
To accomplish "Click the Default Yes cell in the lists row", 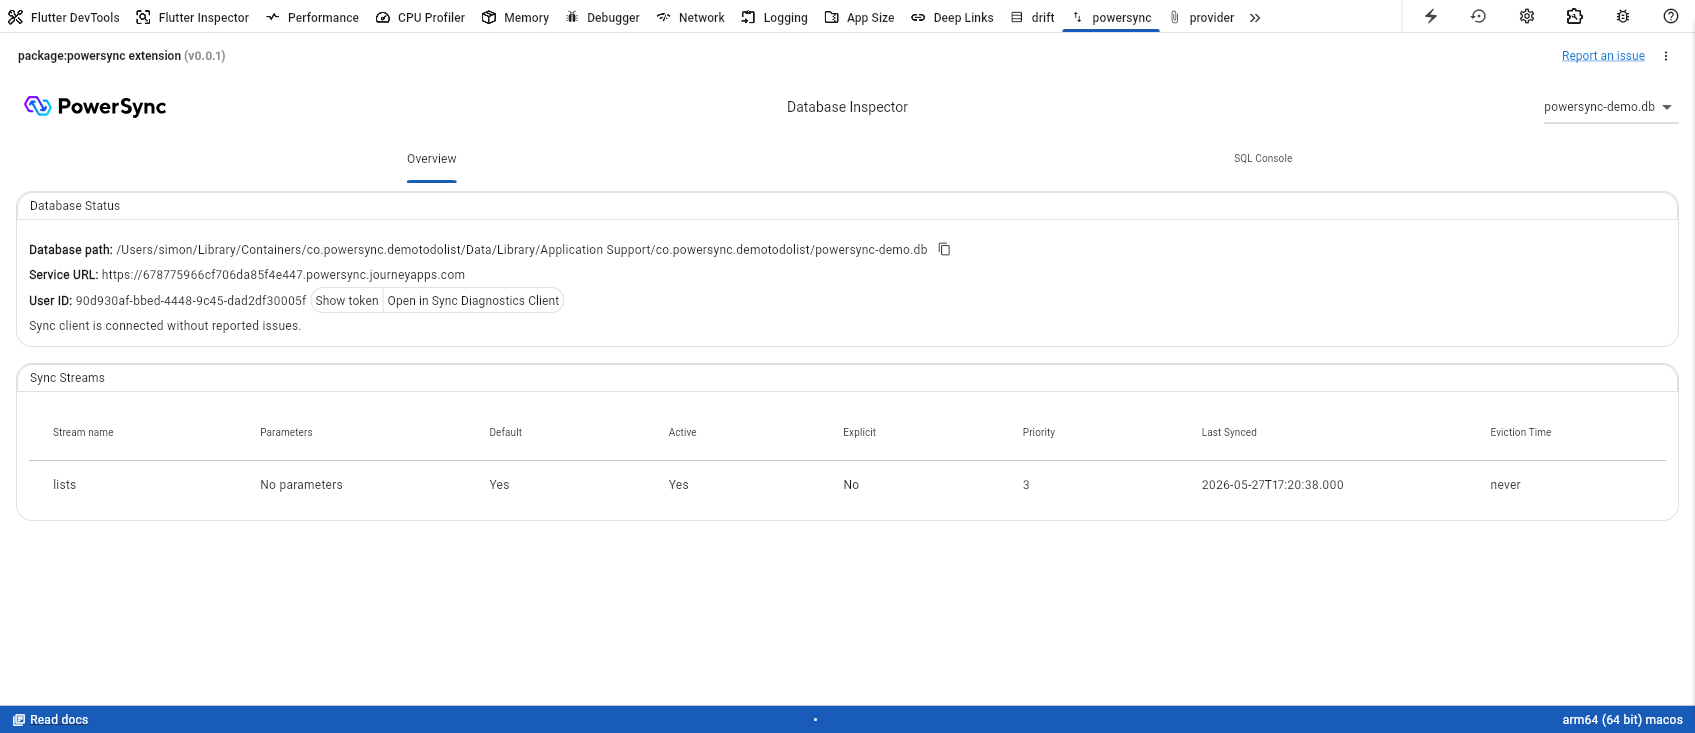I will click(x=499, y=485).
